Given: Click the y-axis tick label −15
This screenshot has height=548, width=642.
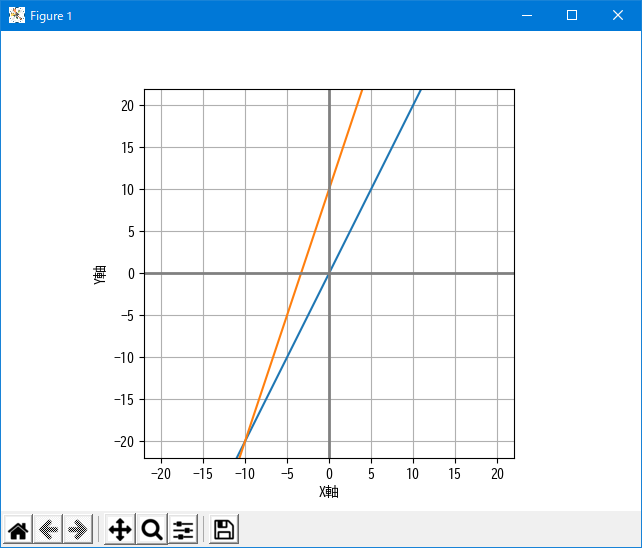Looking at the screenshot, I should pyautogui.click(x=124, y=400).
